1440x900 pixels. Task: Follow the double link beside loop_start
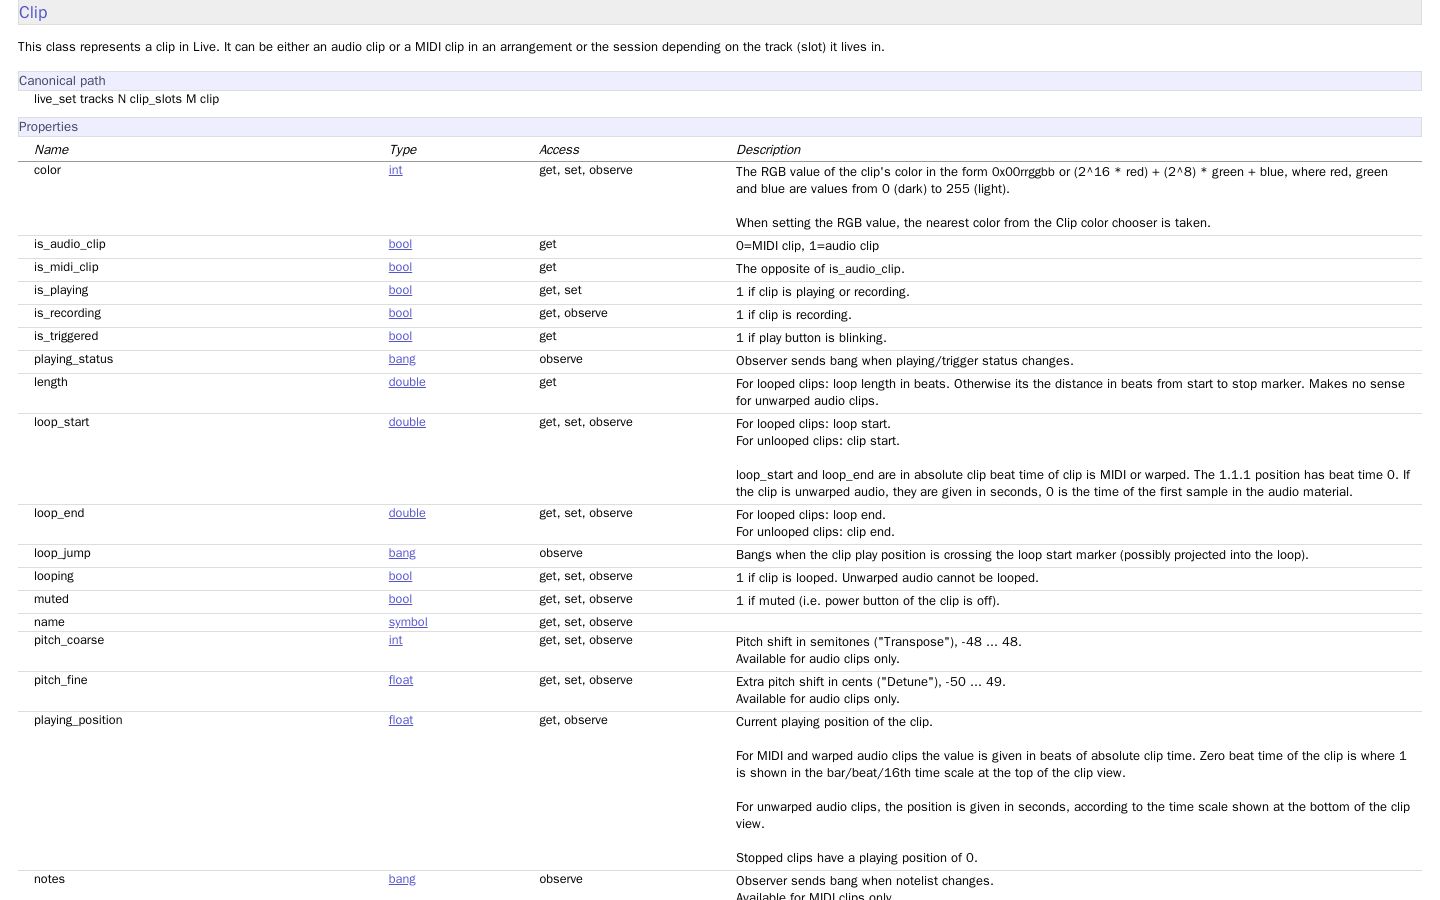pos(407,422)
